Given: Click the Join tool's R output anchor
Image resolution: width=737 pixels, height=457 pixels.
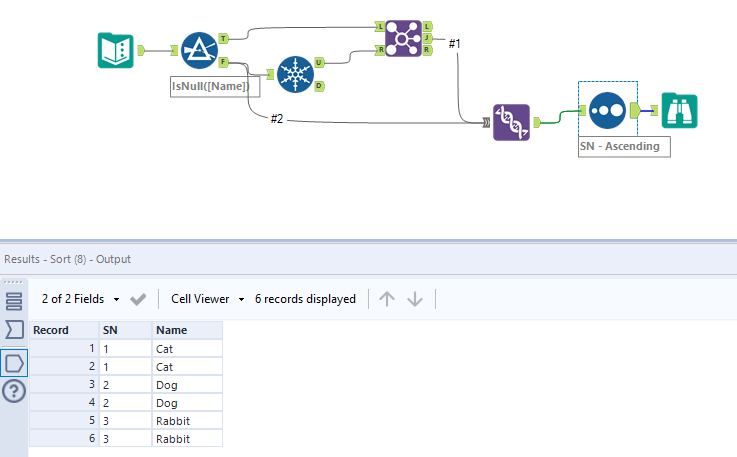Looking at the screenshot, I should tap(427, 50).
